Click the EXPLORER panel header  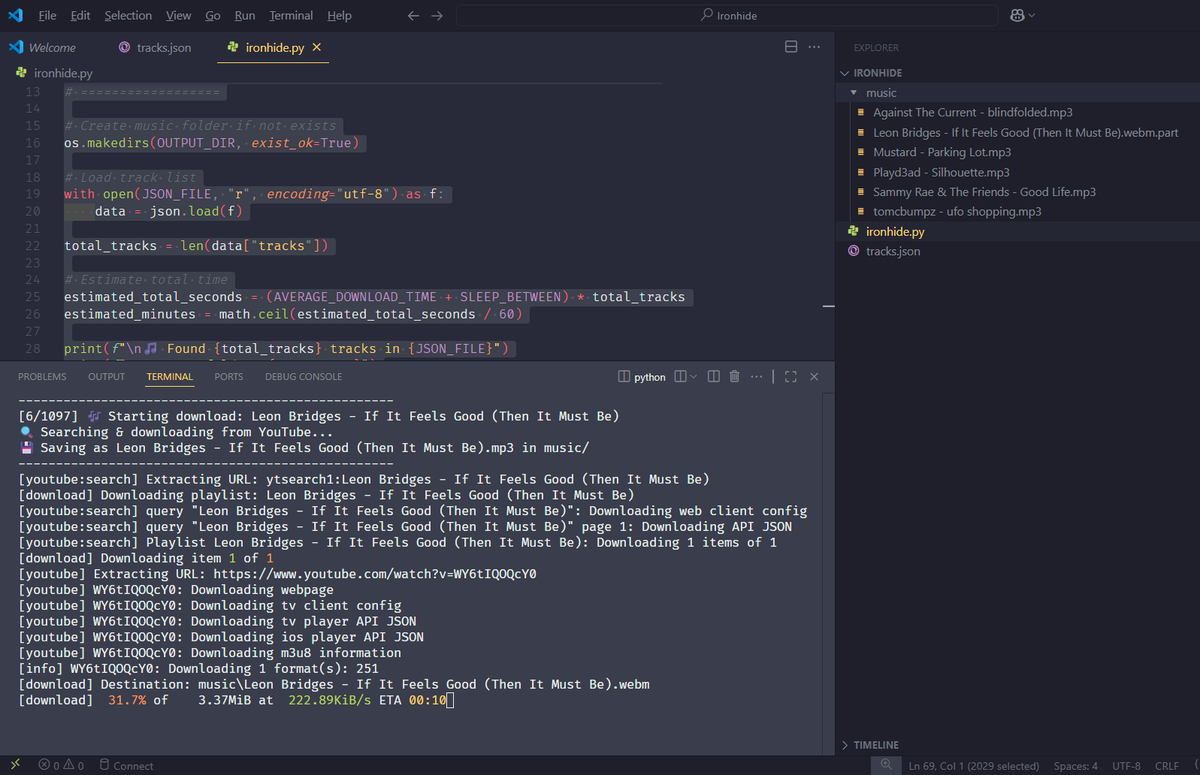click(x=876, y=47)
